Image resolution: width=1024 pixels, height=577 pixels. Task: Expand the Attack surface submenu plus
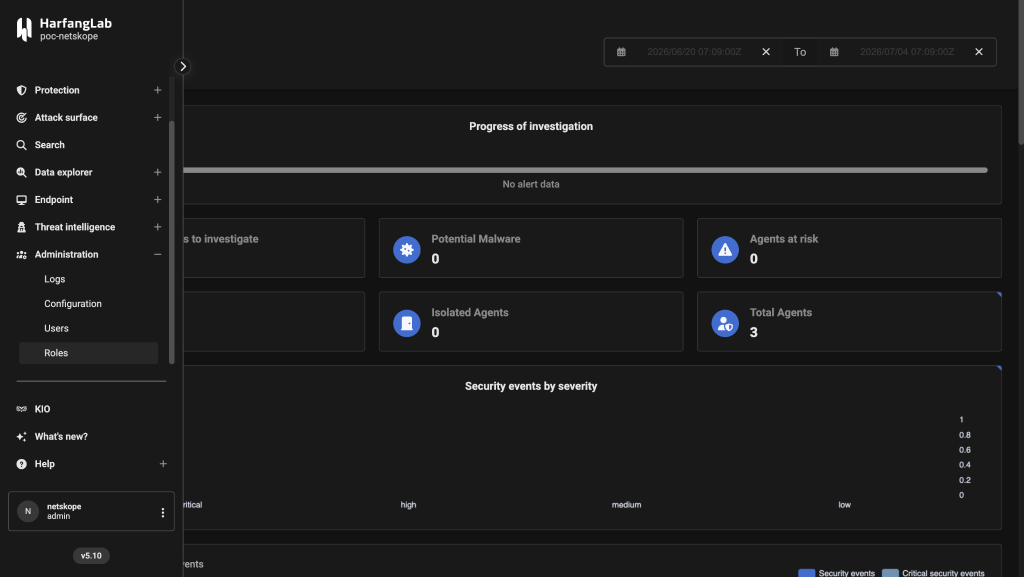157,117
